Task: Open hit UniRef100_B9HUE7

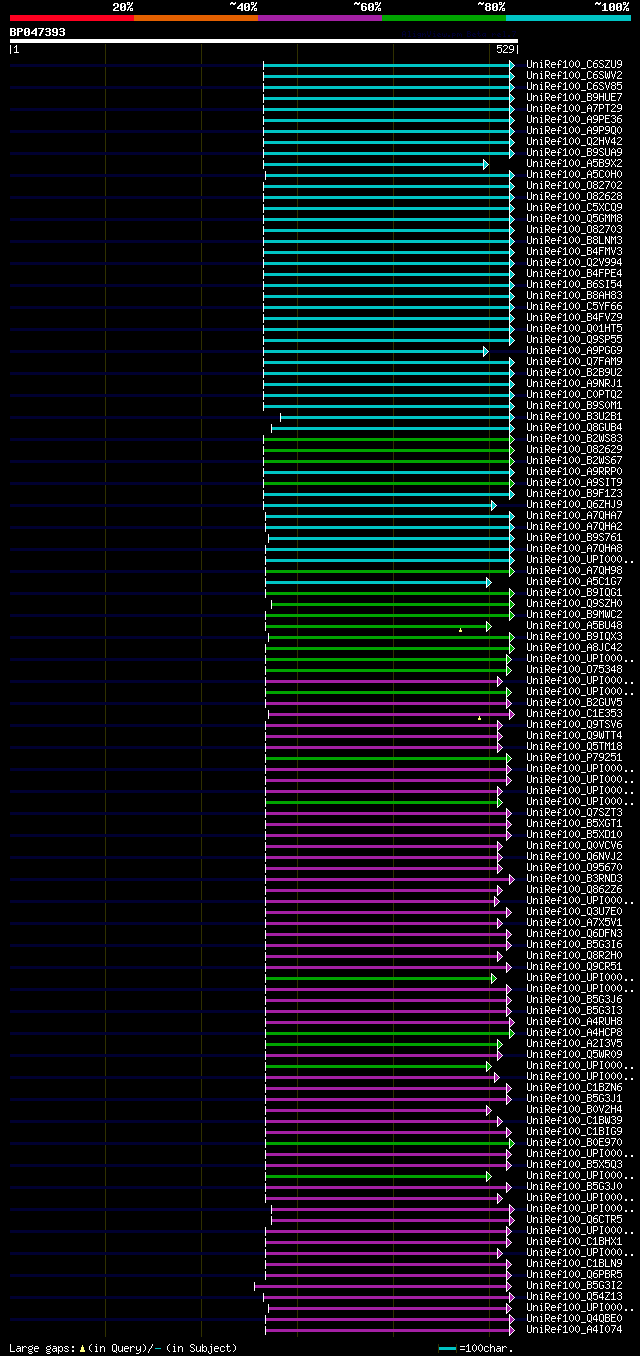Action: coord(574,97)
